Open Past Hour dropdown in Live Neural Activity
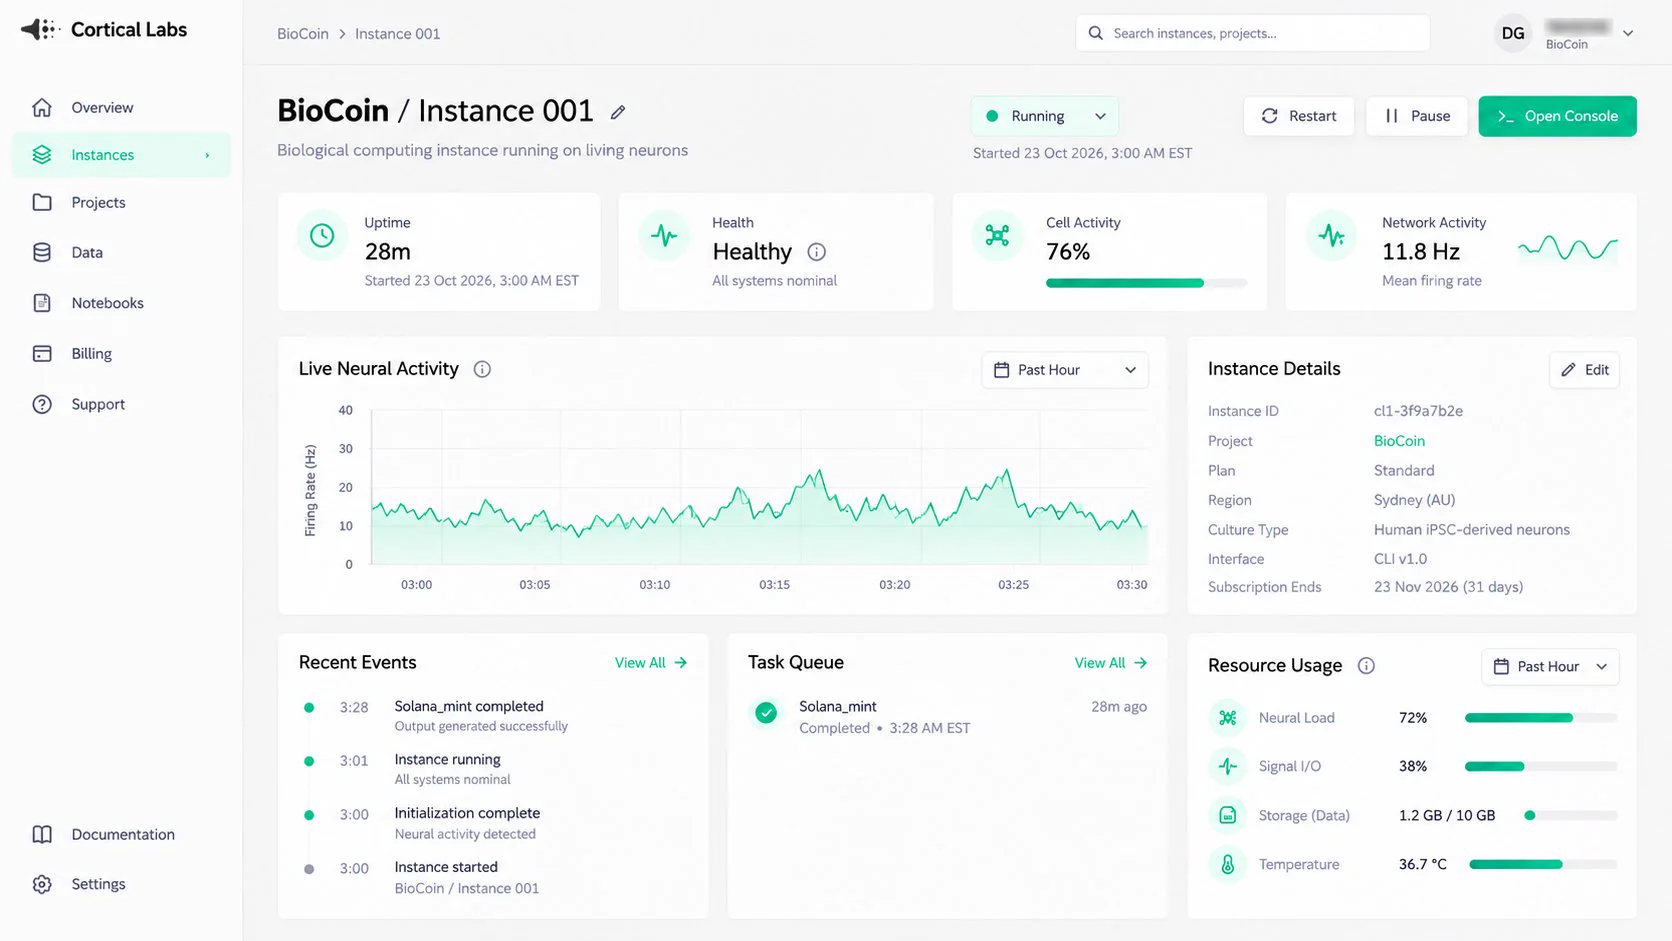This screenshot has height=941, width=1672. 1065,370
